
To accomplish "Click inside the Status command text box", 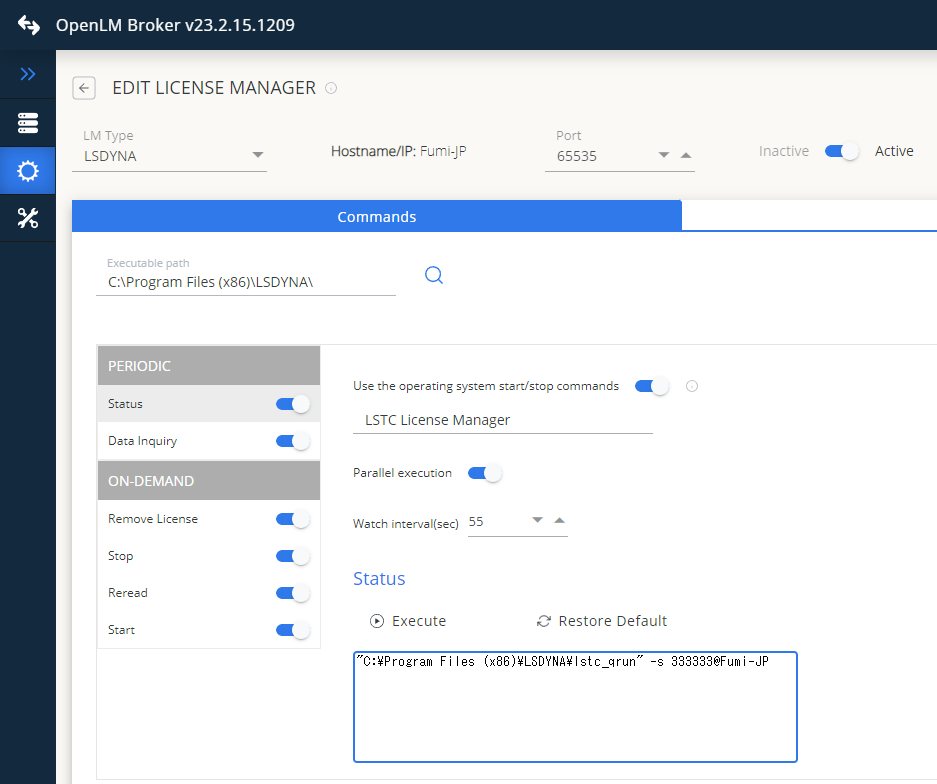I will point(575,705).
